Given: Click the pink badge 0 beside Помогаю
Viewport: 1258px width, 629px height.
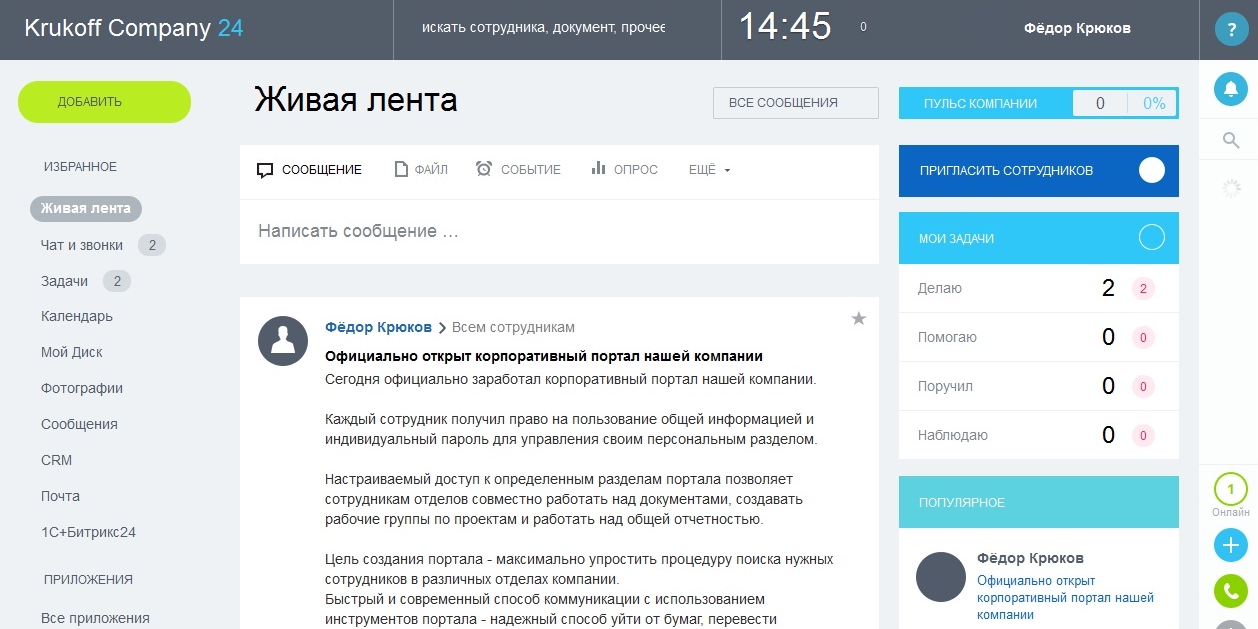Looking at the screenshot, I should 1143,338.
